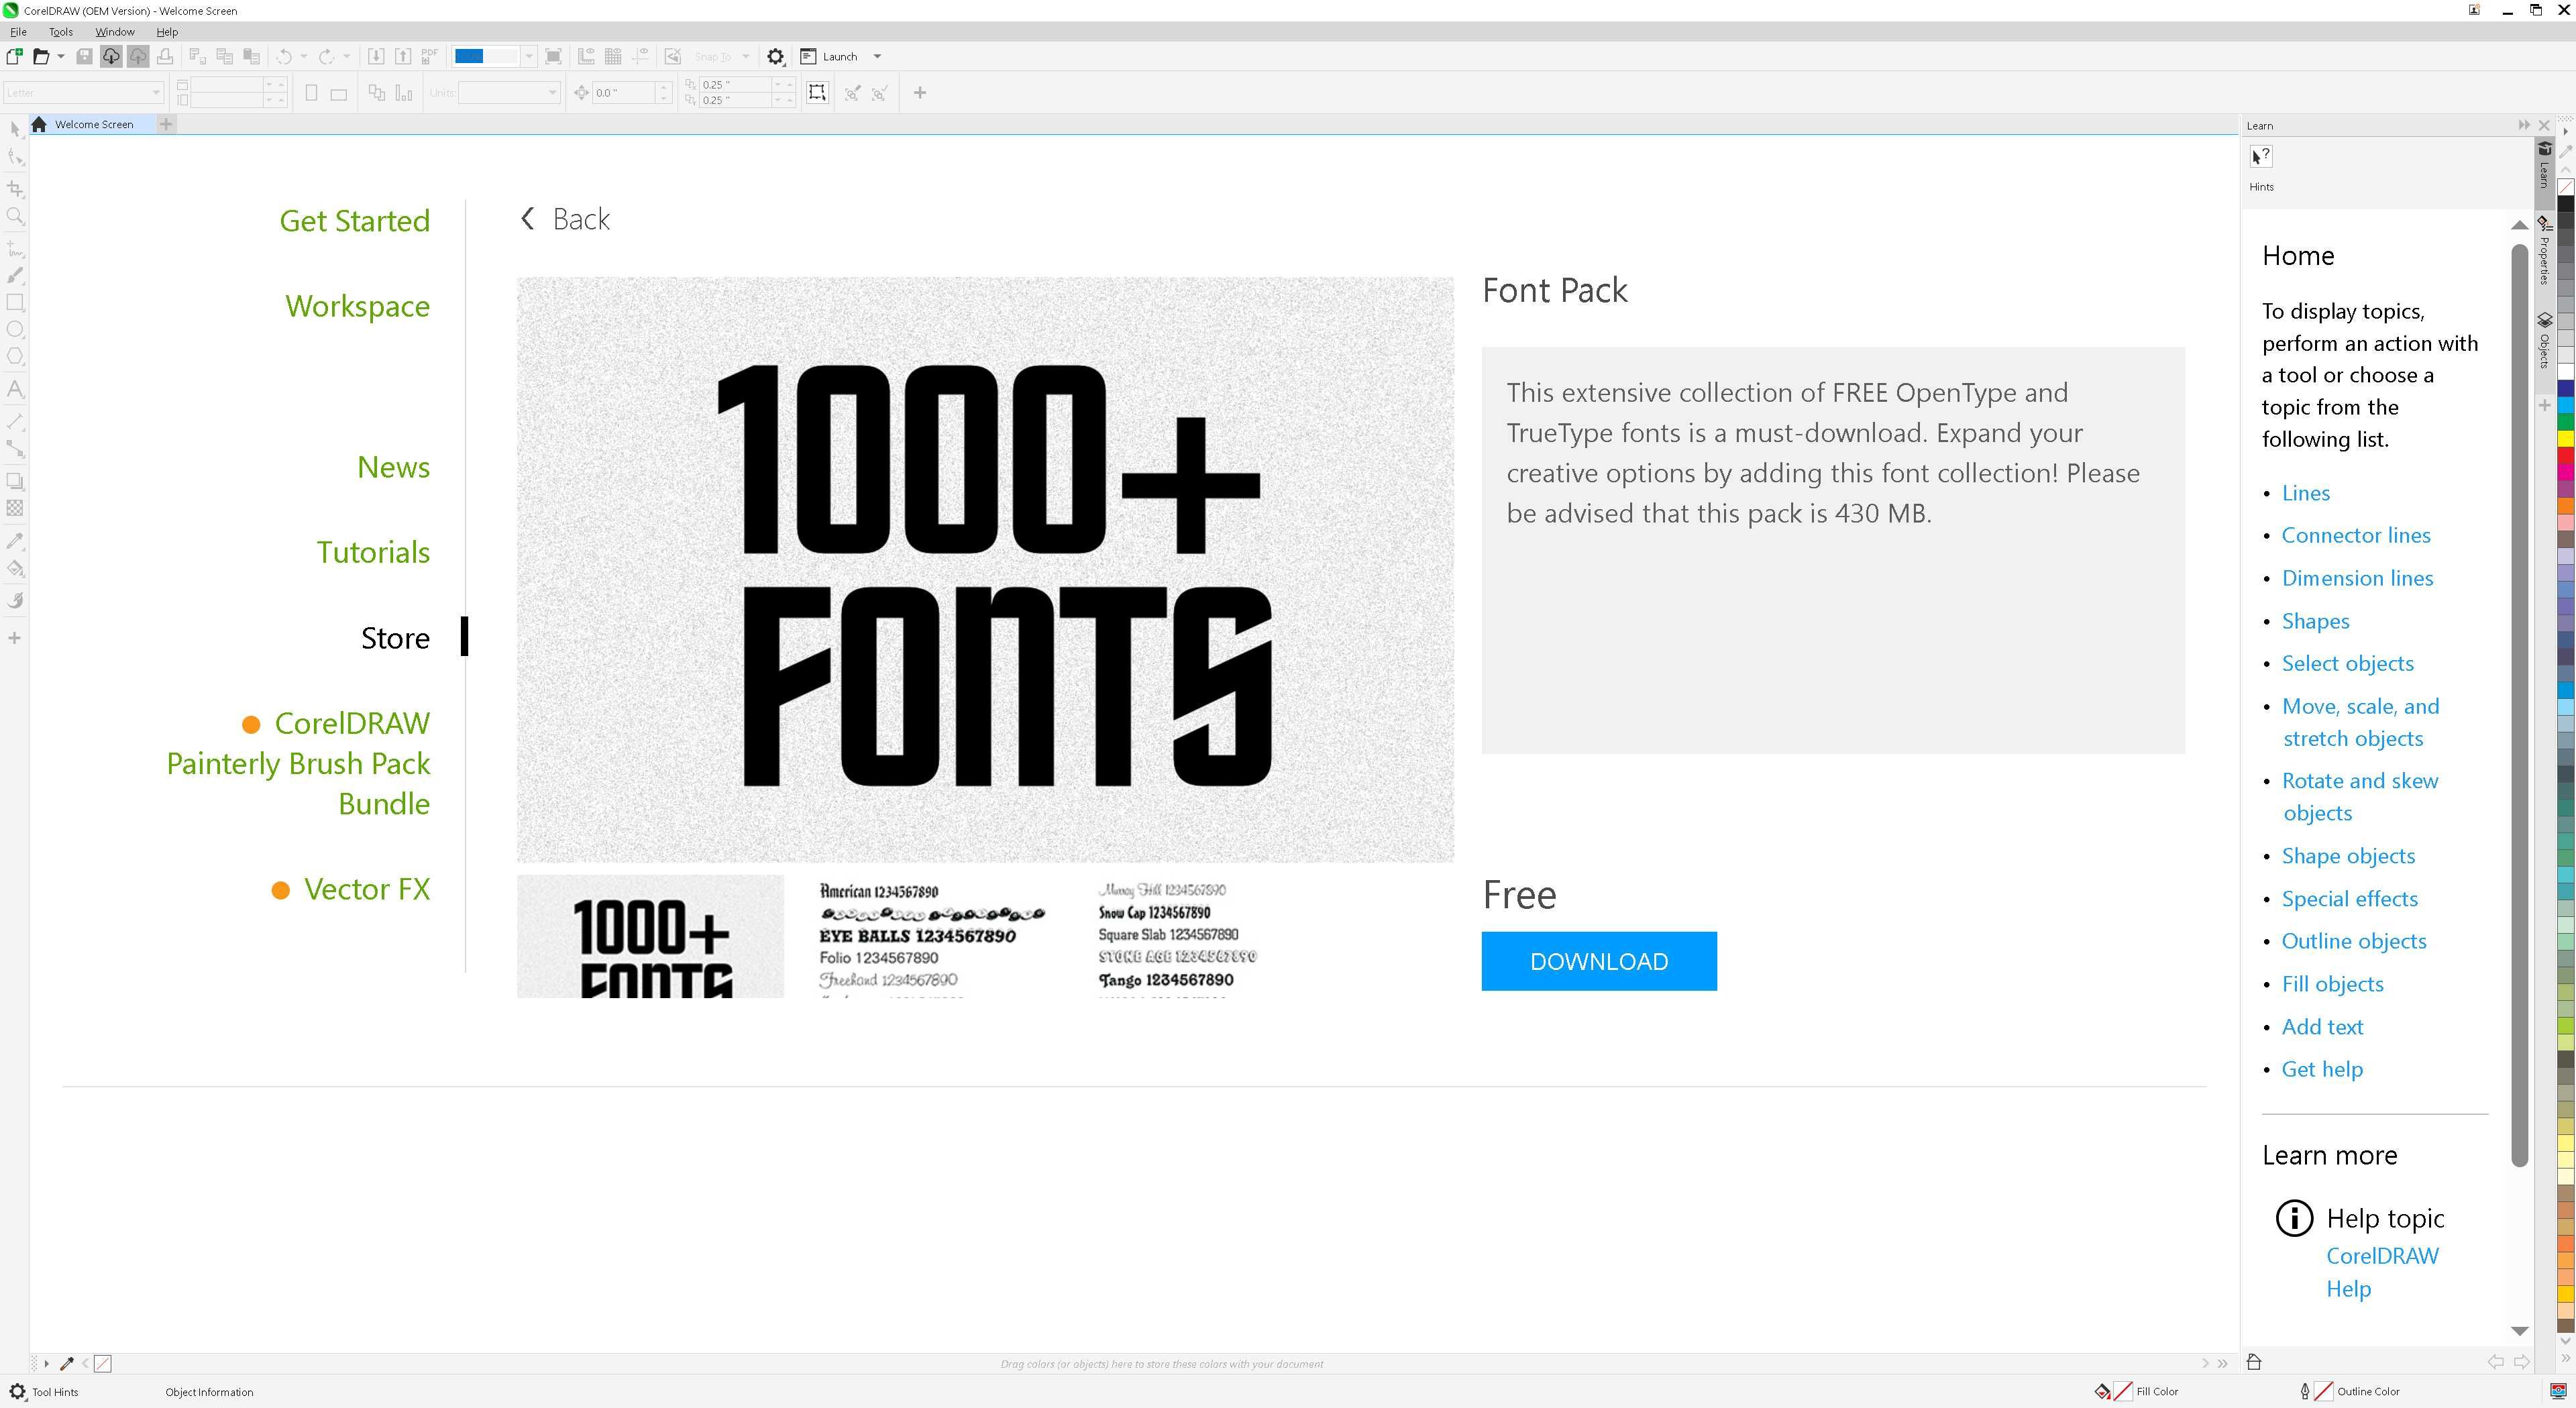Click the Import from cloud icon
2576x1408 pixels.
(x=111, y=57)
